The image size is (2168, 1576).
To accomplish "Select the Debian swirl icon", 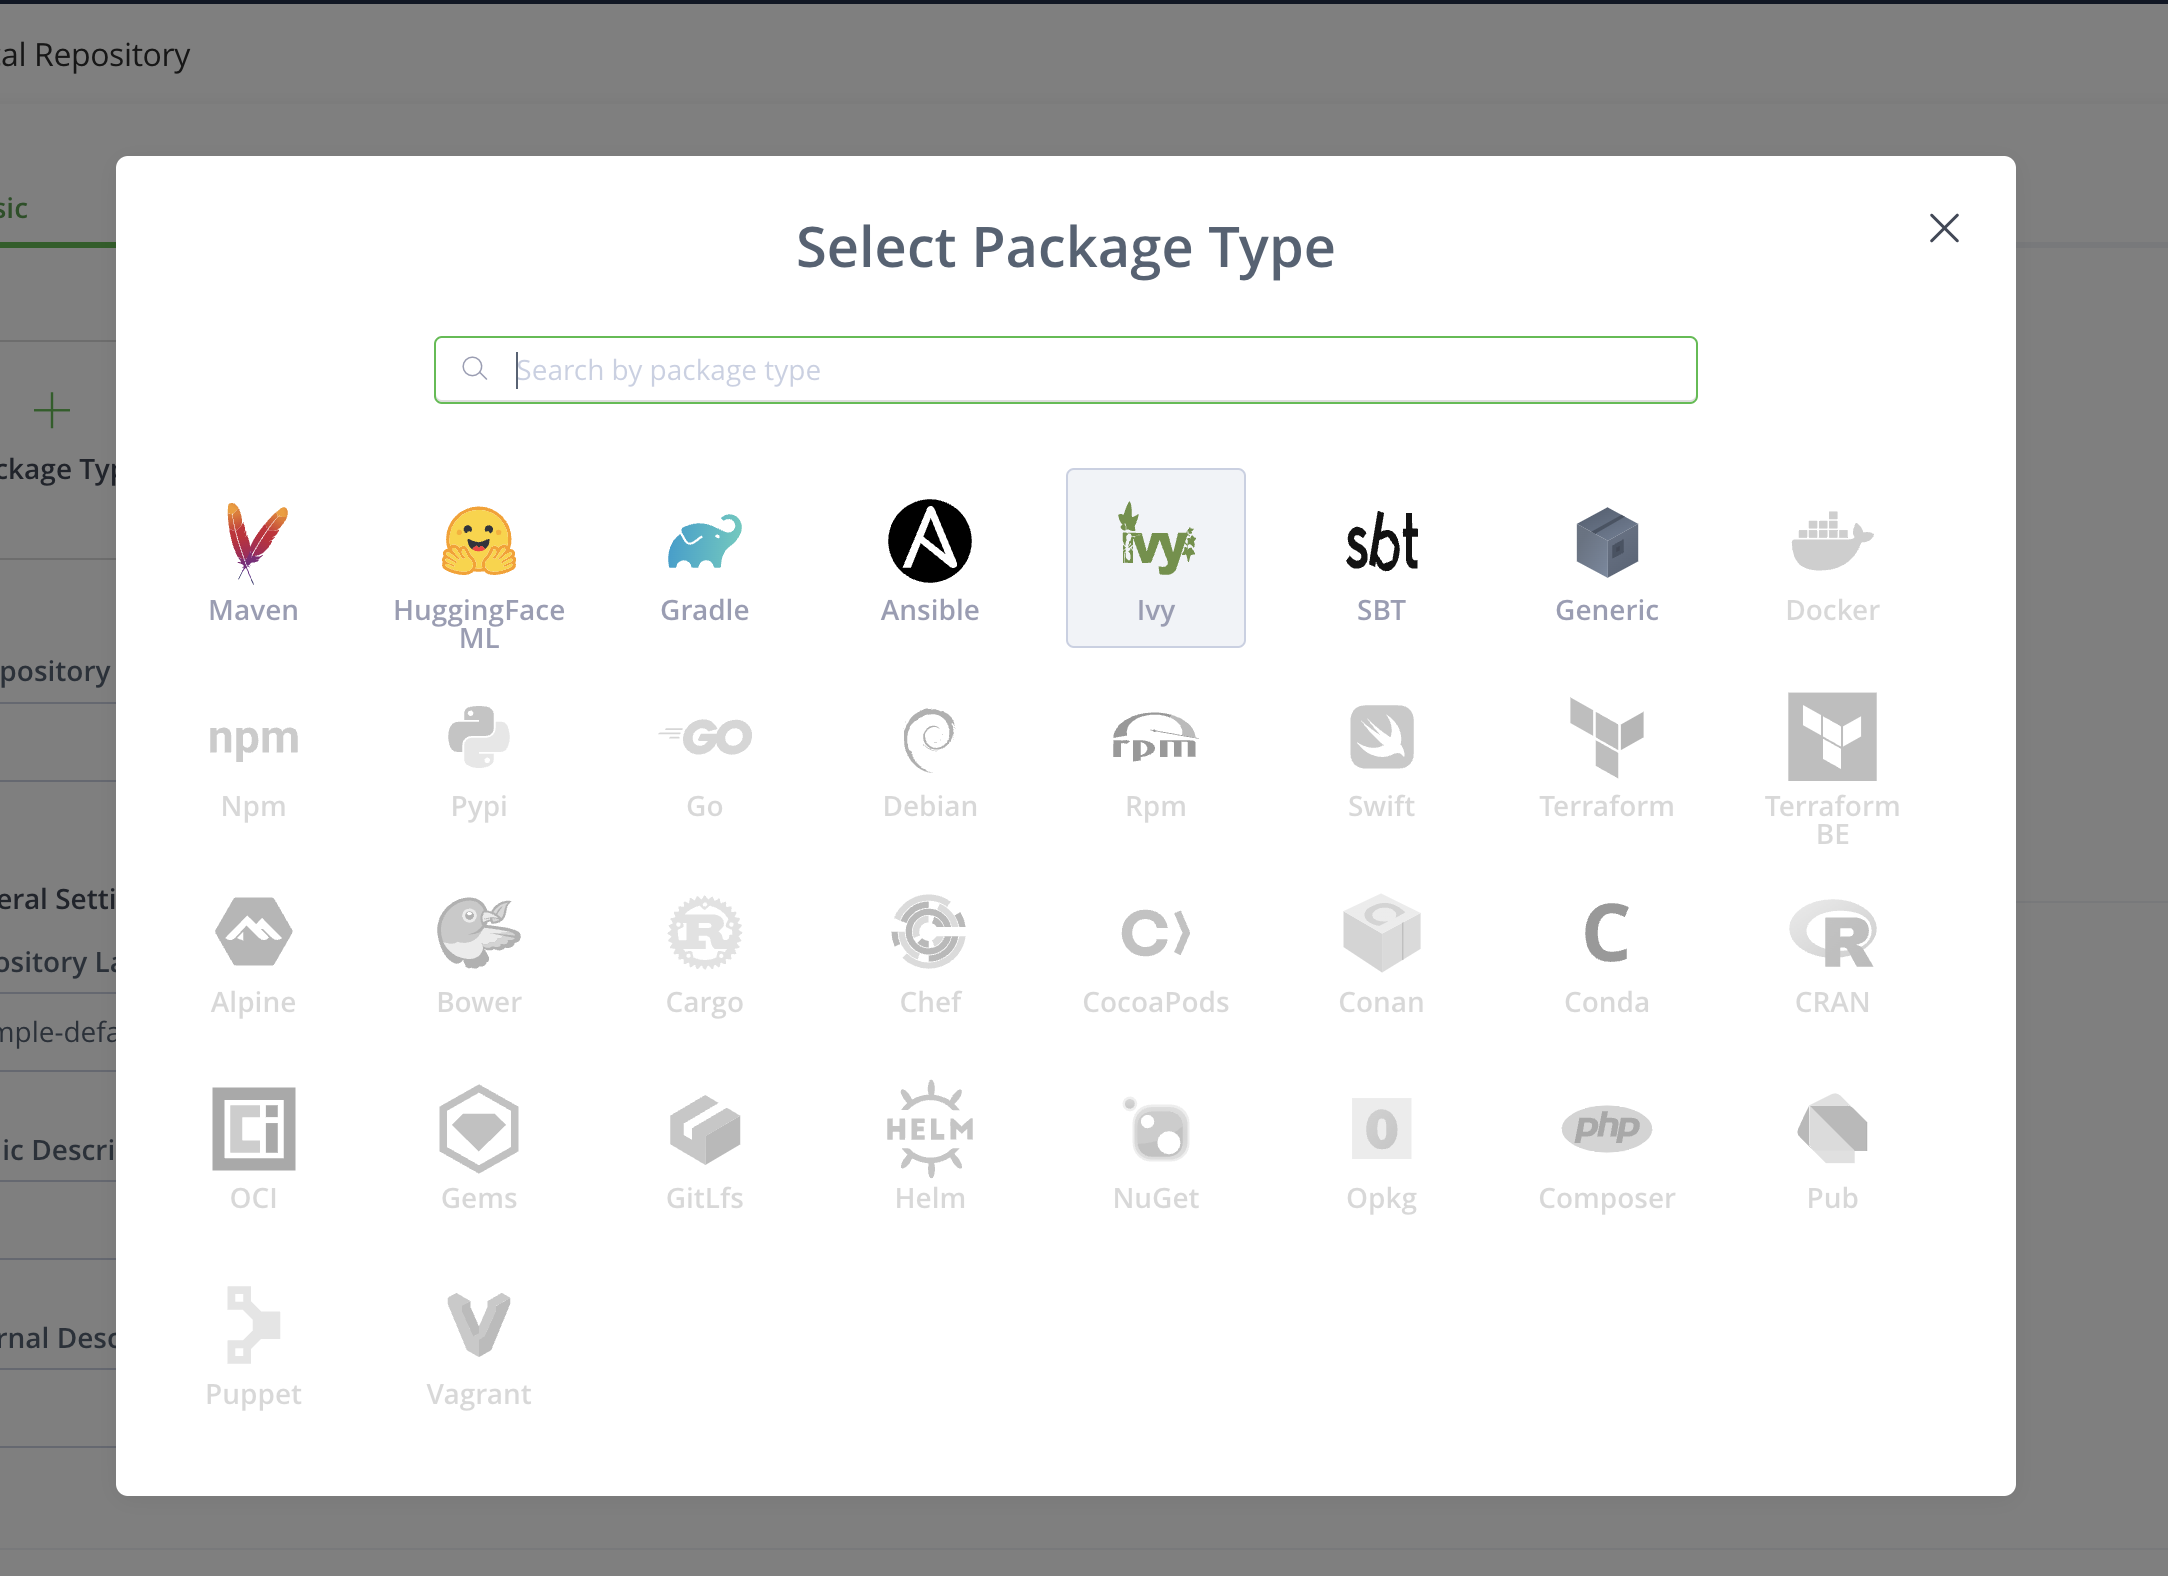I will (930, 740).
